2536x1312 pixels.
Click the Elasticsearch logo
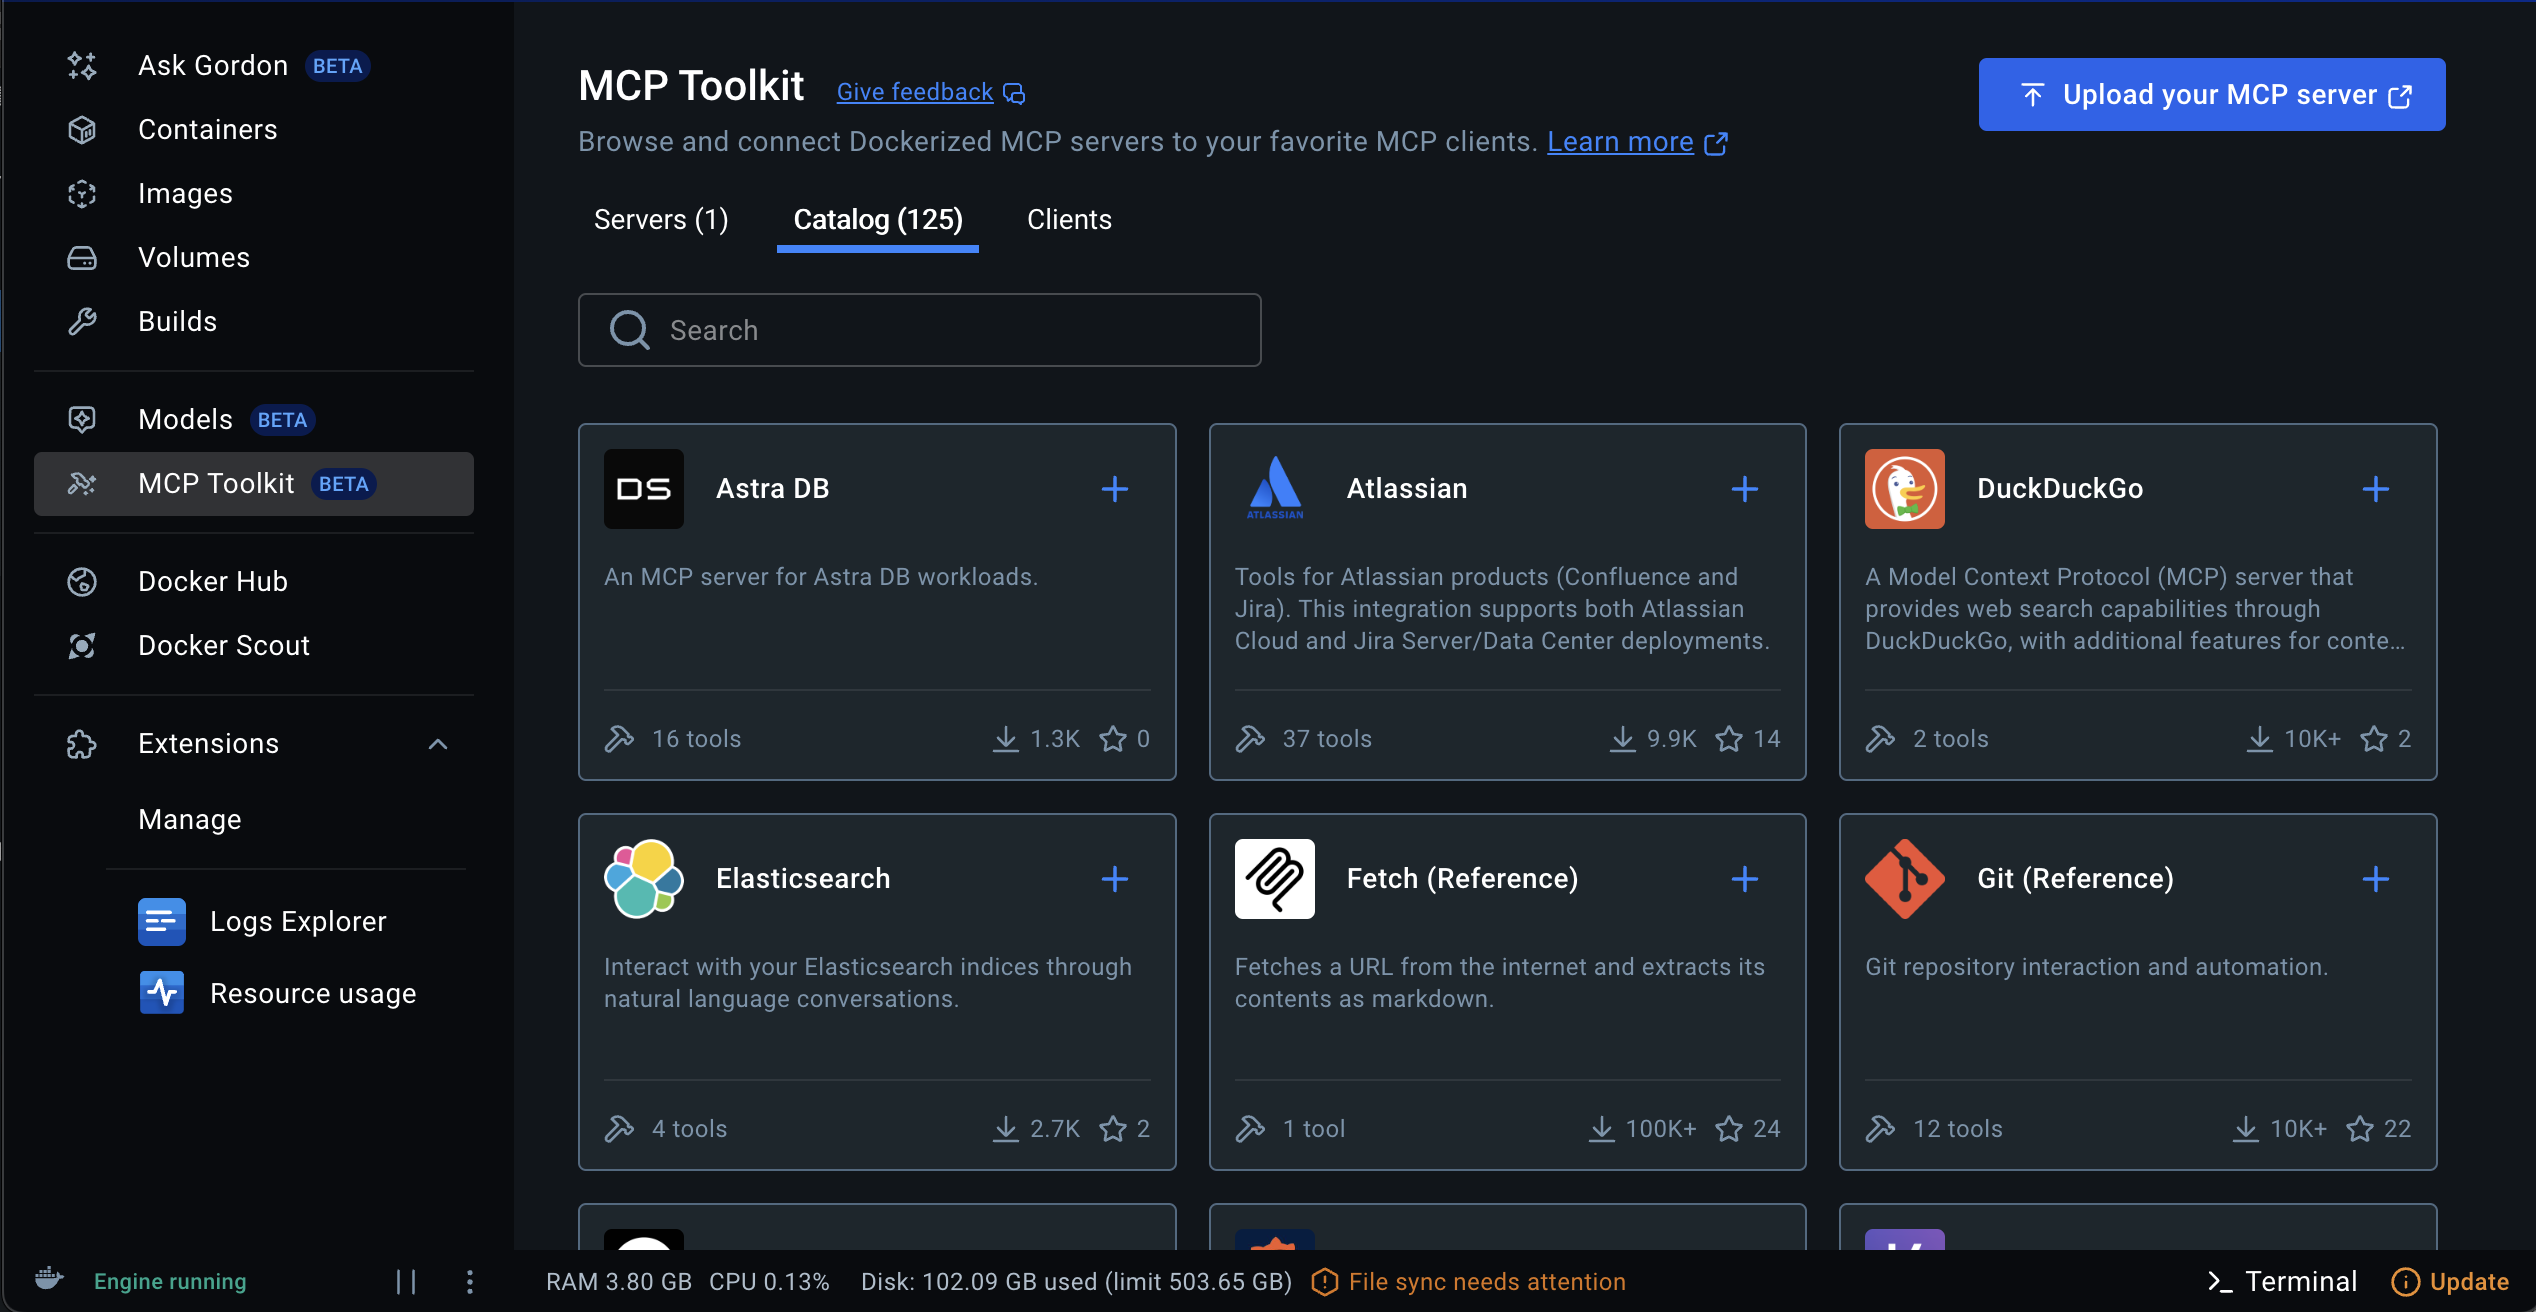[644, 879]
